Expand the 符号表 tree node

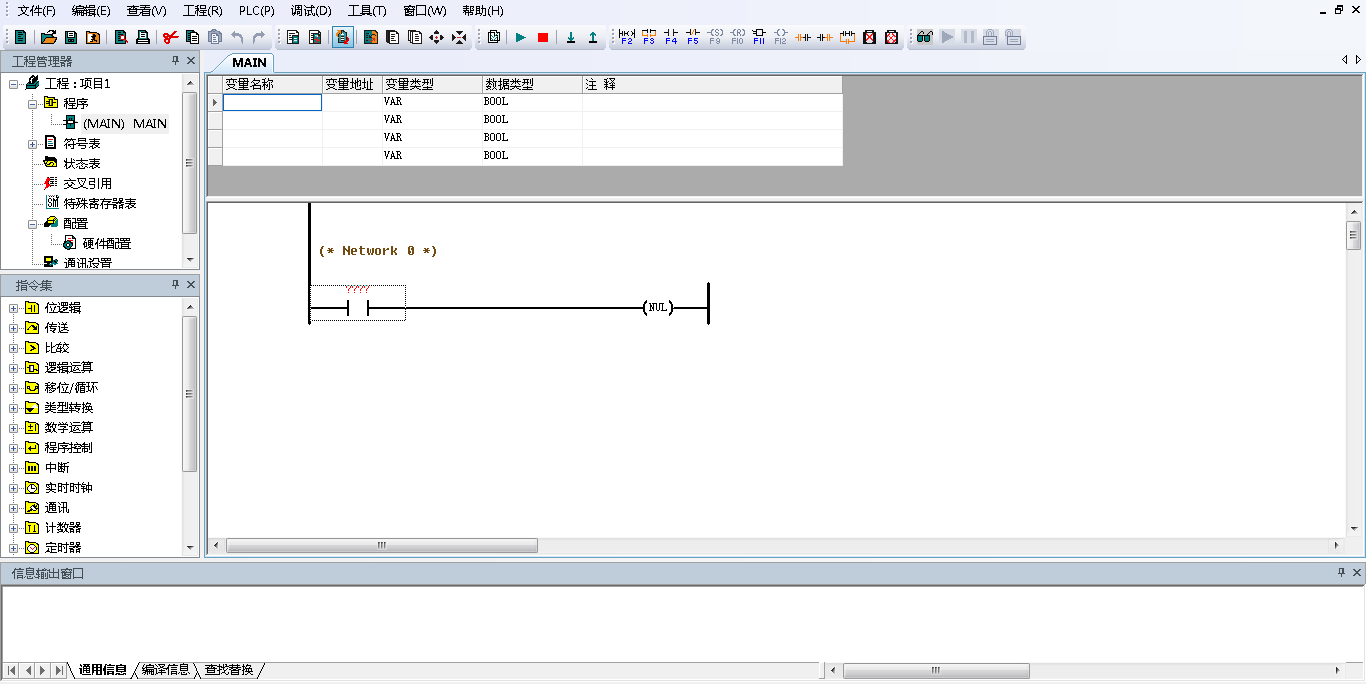(33, 144)
